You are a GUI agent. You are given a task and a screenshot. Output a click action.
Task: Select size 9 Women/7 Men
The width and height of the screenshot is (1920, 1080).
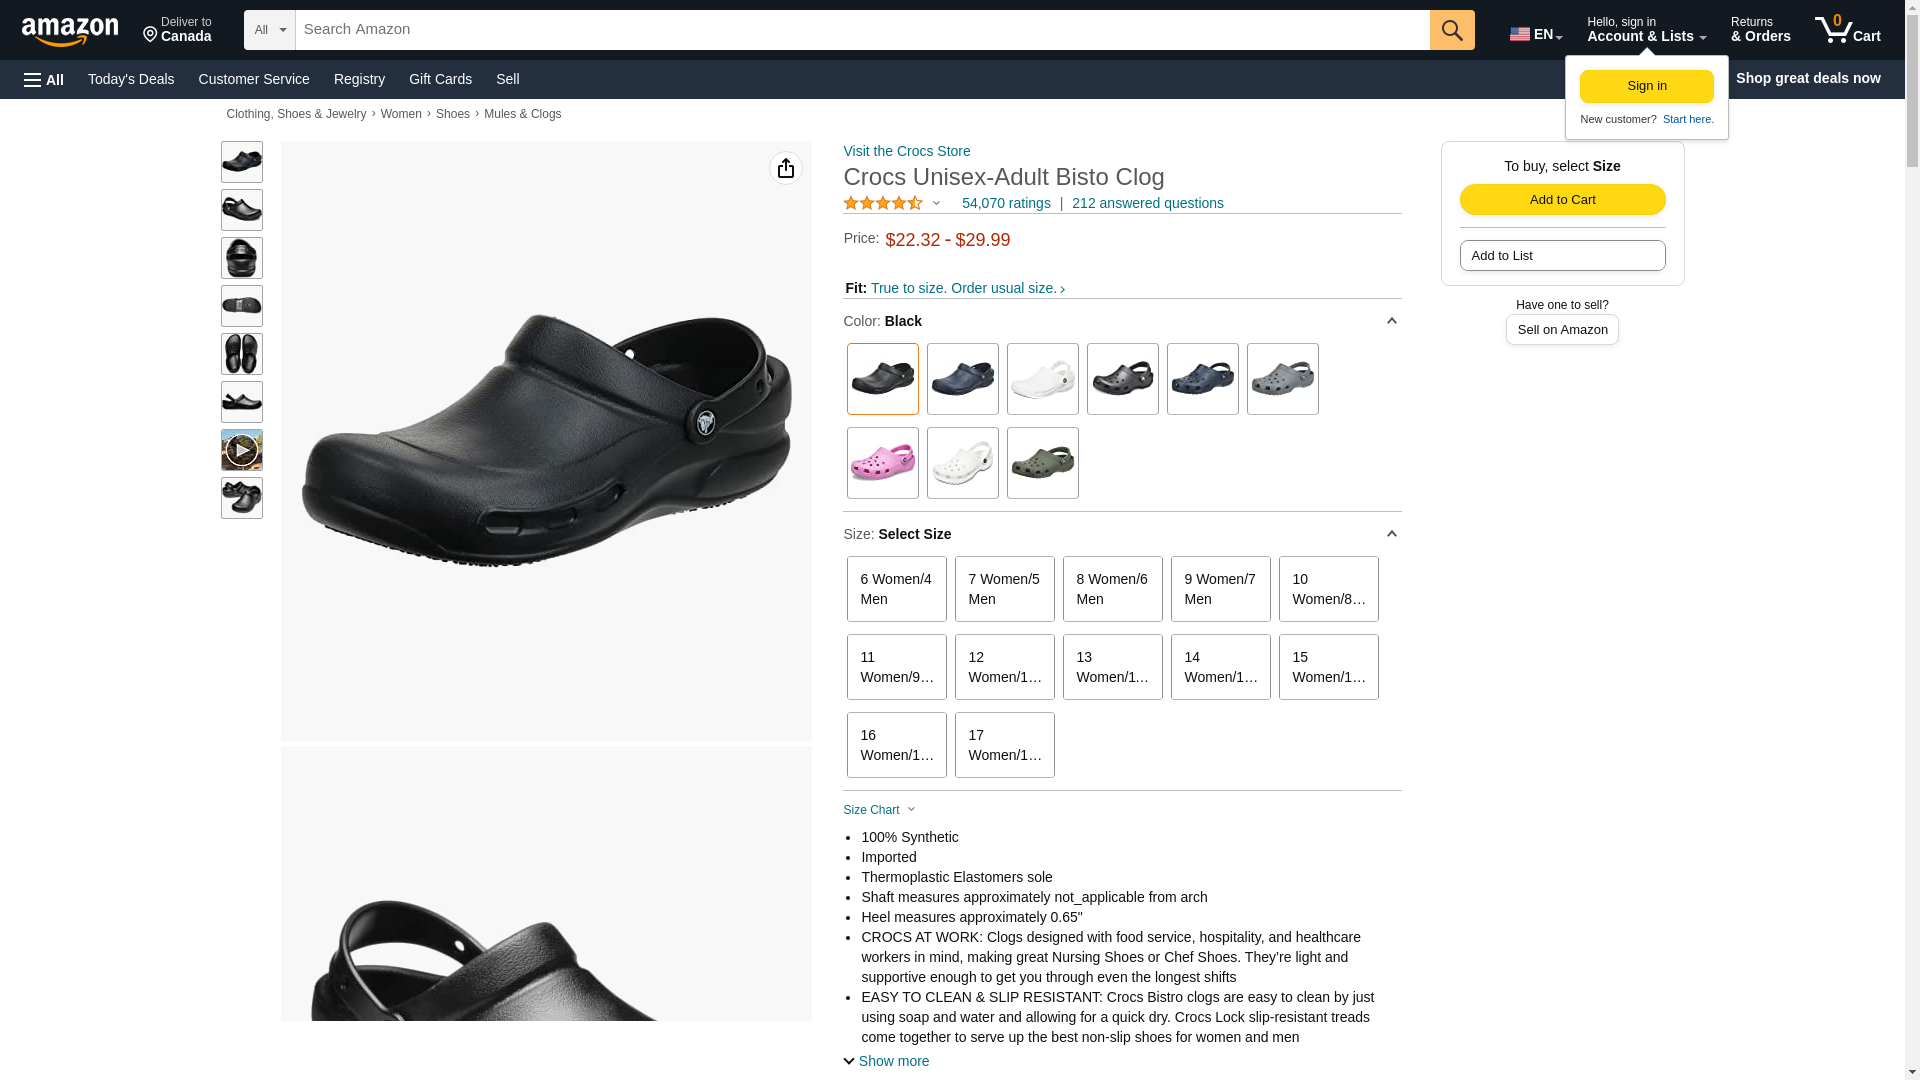pyautogui.click(x=1221, y=589)
